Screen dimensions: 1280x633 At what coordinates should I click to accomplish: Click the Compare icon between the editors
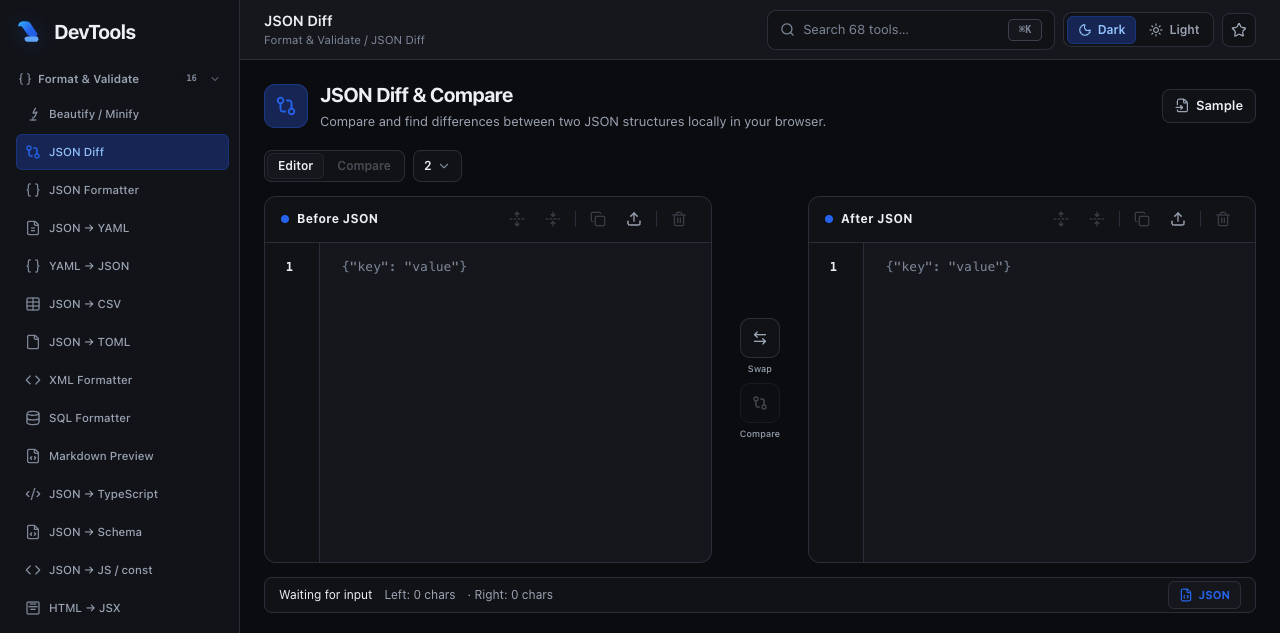[x=760, y=403]
